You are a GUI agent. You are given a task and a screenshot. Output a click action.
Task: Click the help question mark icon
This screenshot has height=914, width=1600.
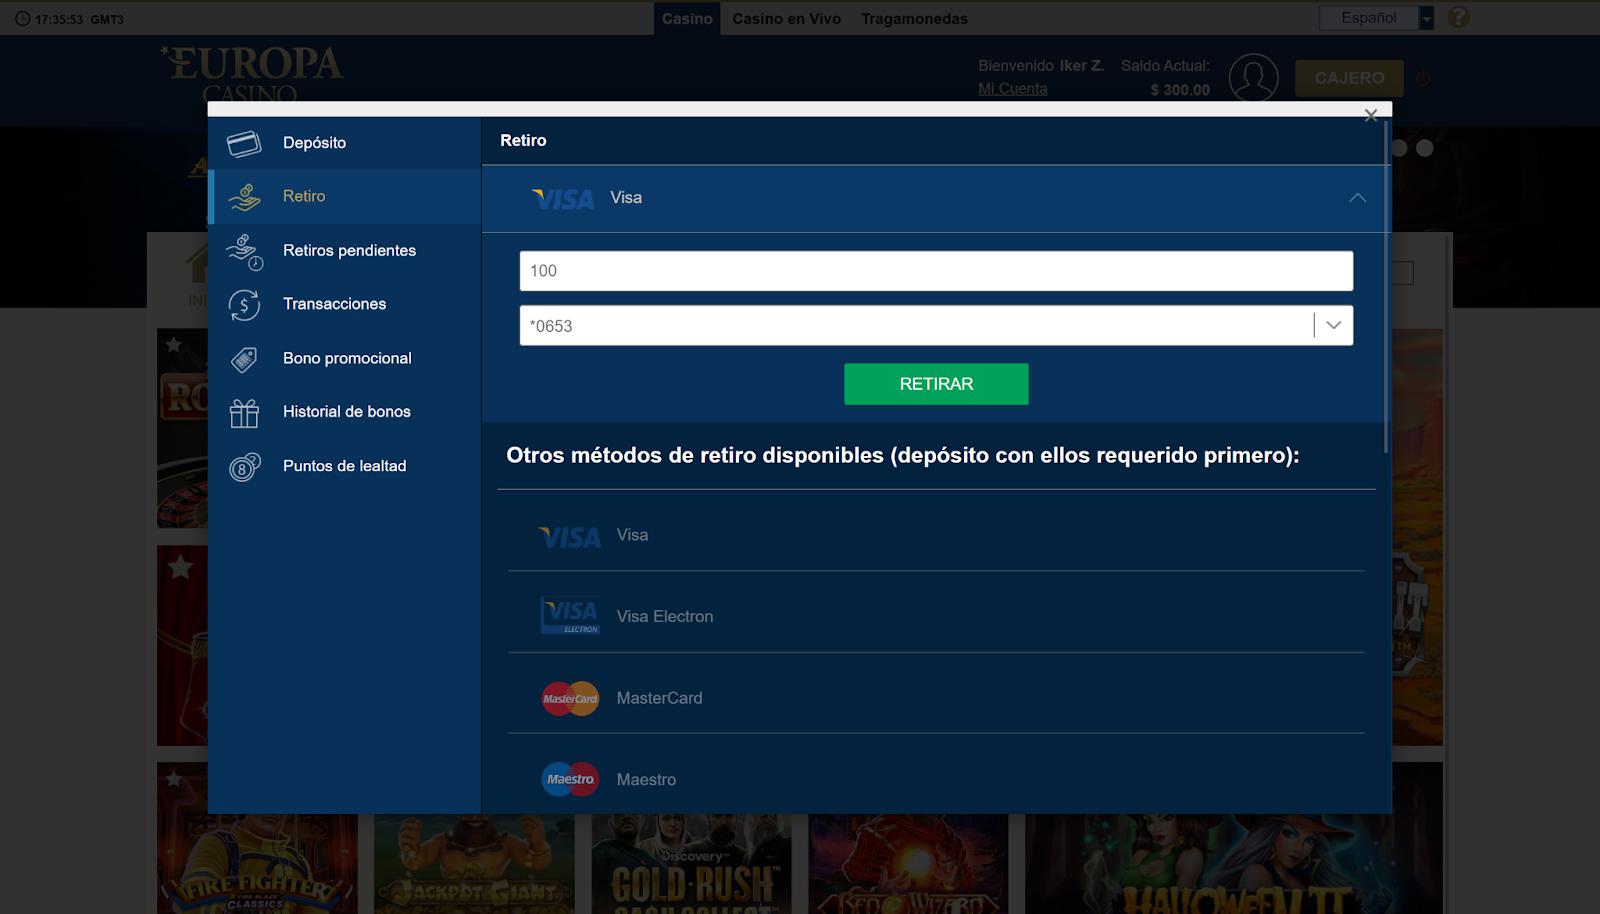(x=1459, y=17)
